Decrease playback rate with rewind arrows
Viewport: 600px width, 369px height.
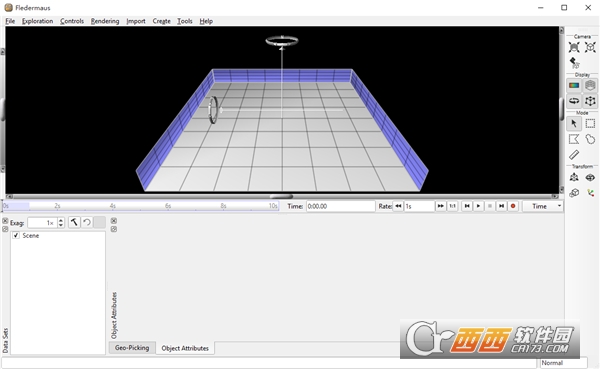(398, 206)
